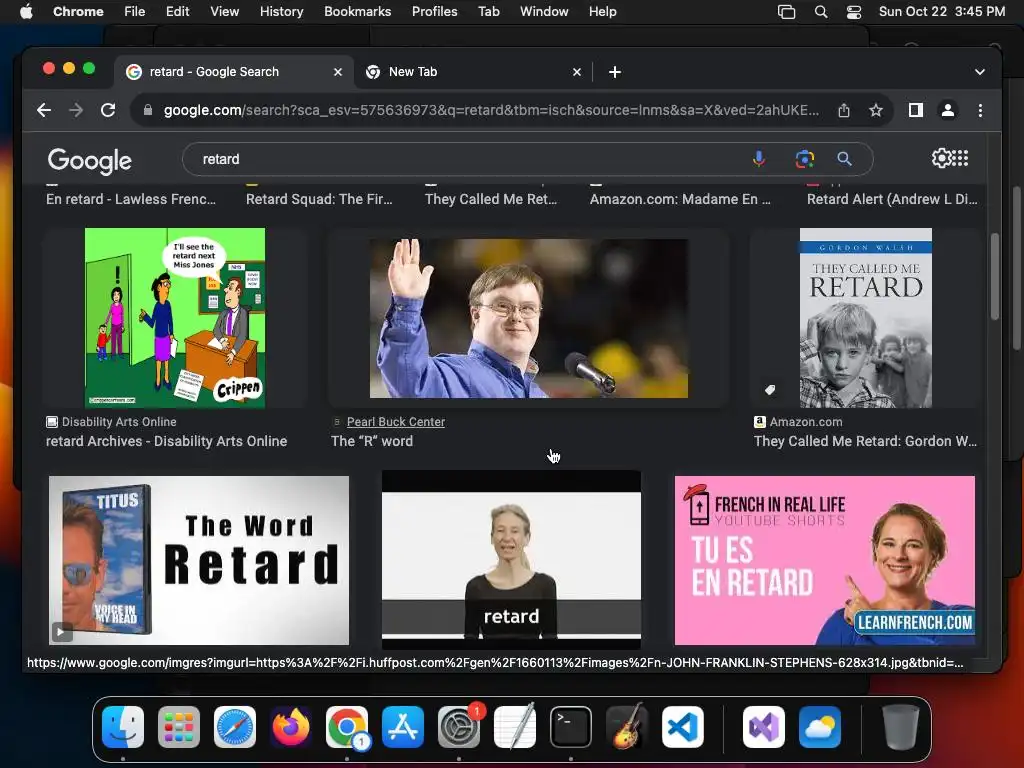Screen dimensions: 1024x768
Task: Start voice search with the microphone
Action: point(759,159)
